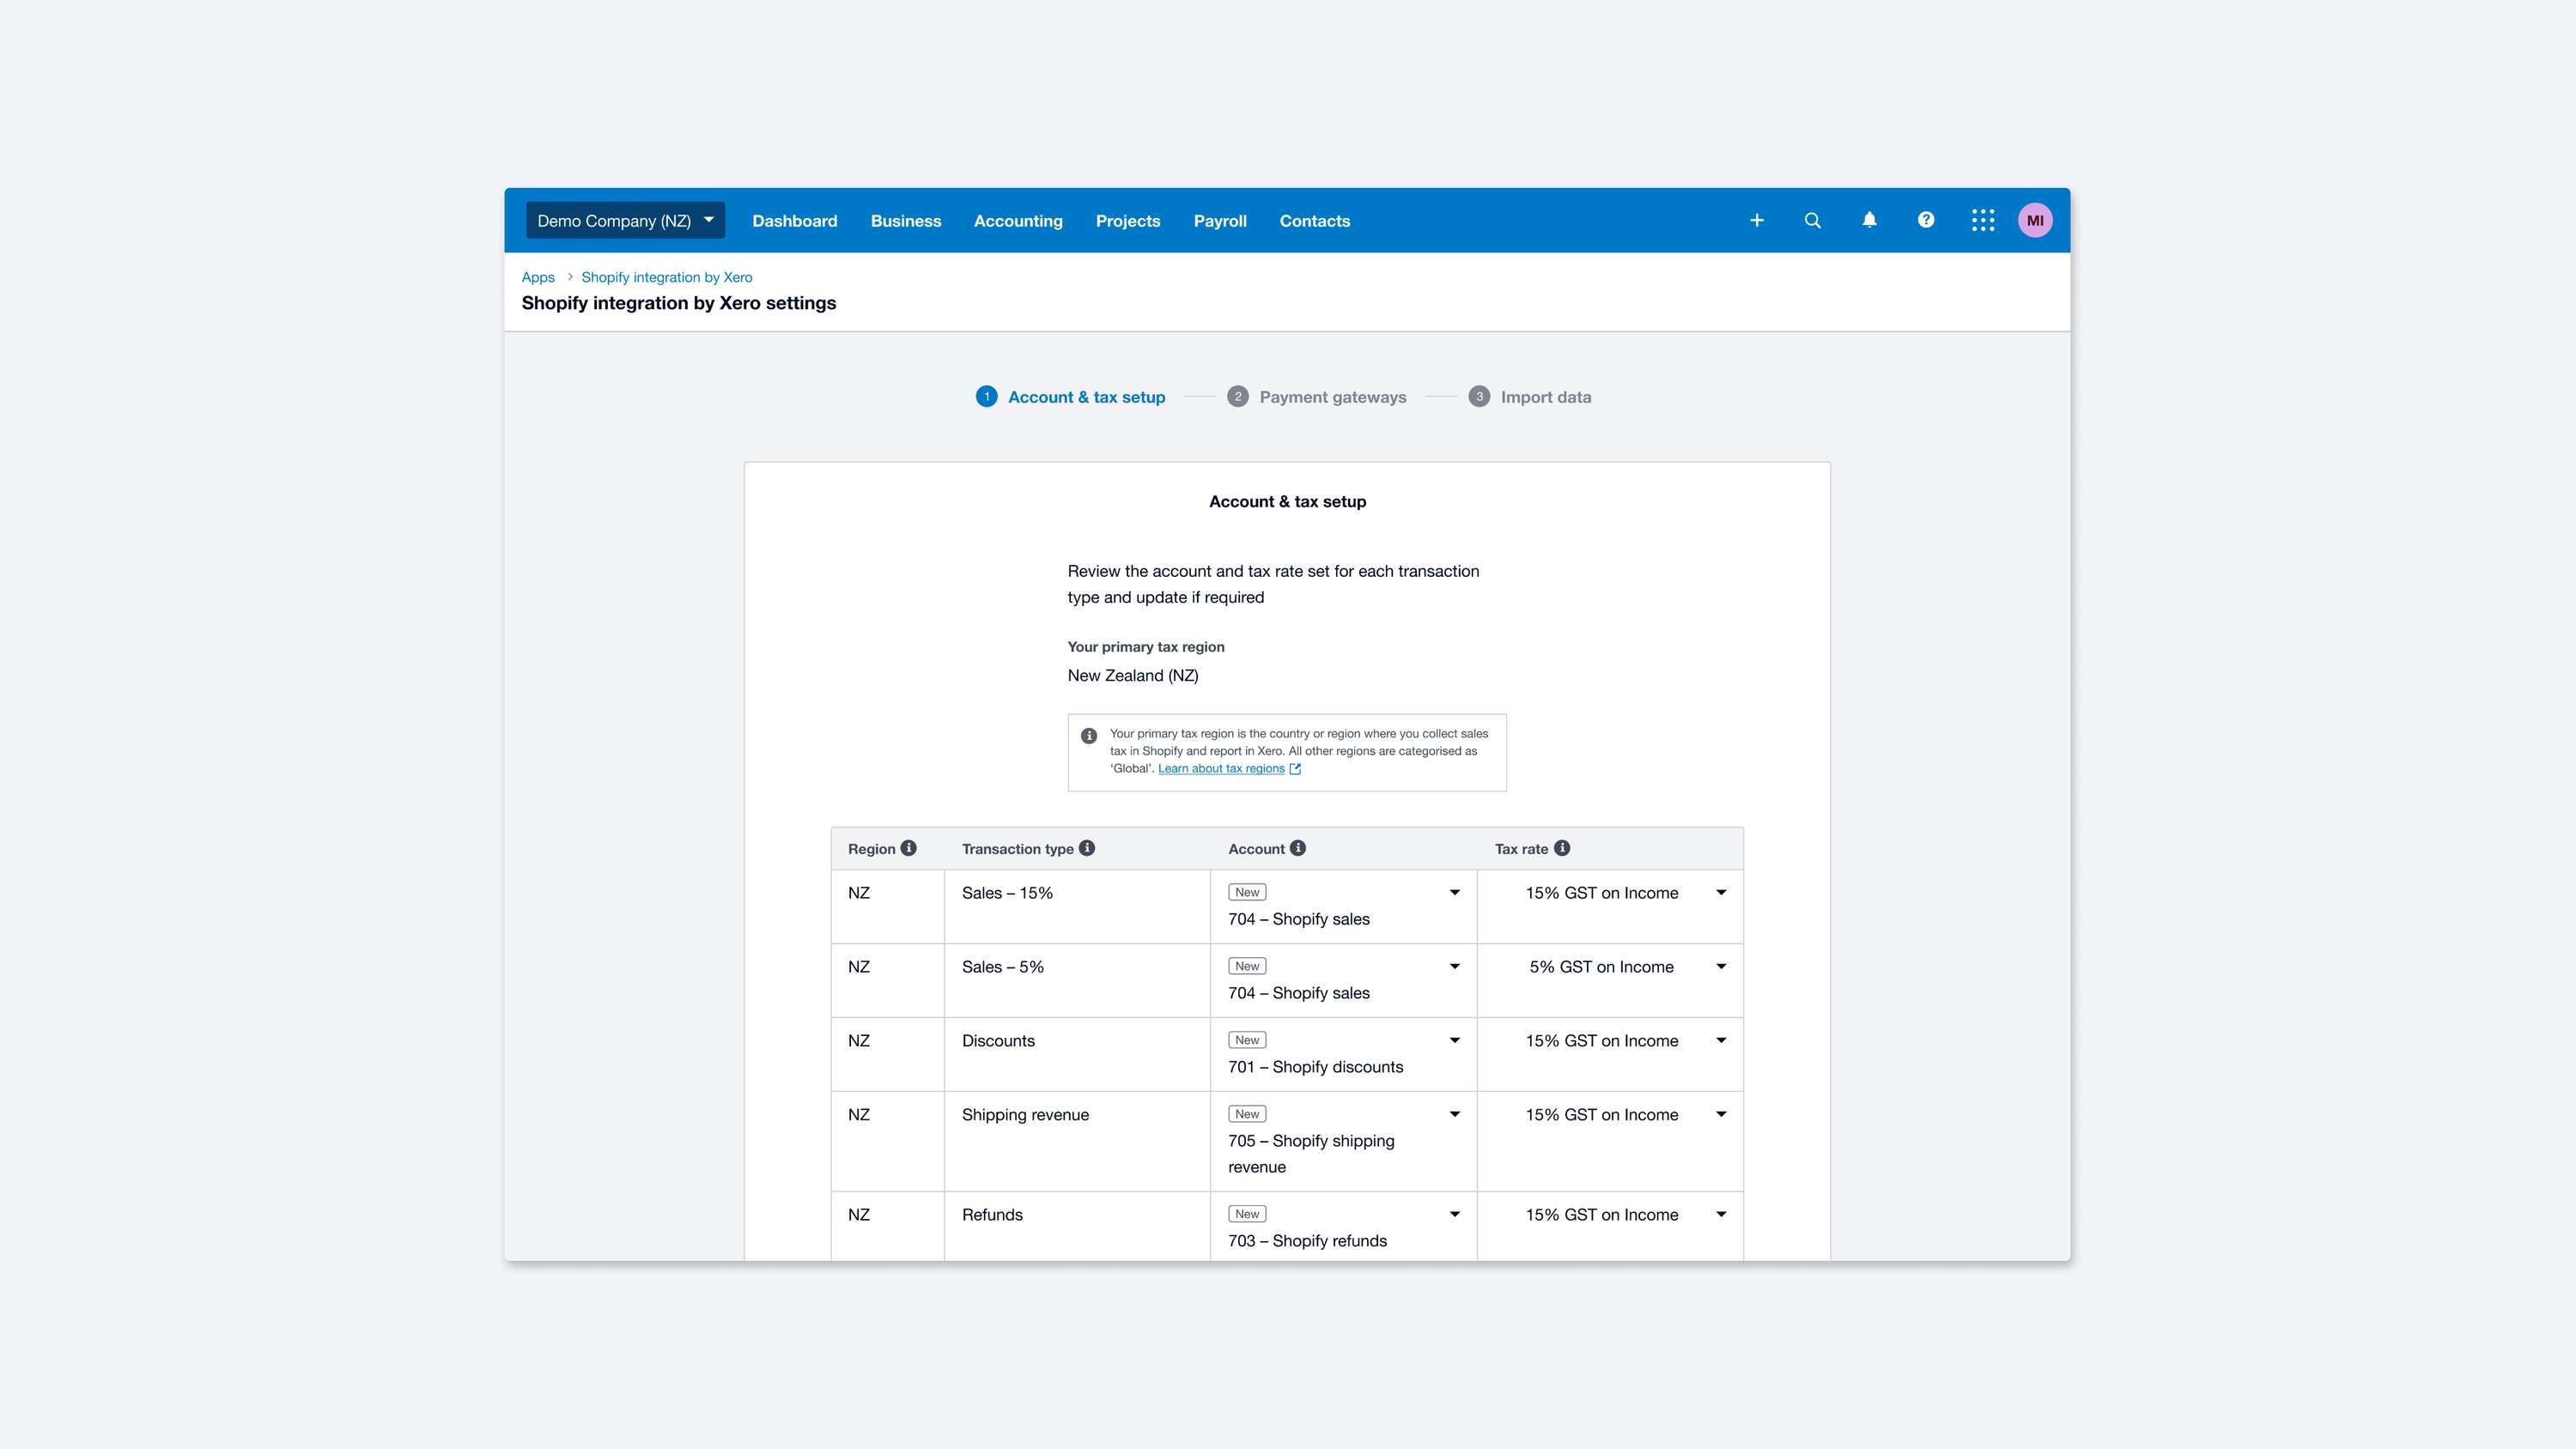Viewport: 2576px width, 1449px height.
Task: Open the Accounting menu
Action: (x=1018, y=221)
